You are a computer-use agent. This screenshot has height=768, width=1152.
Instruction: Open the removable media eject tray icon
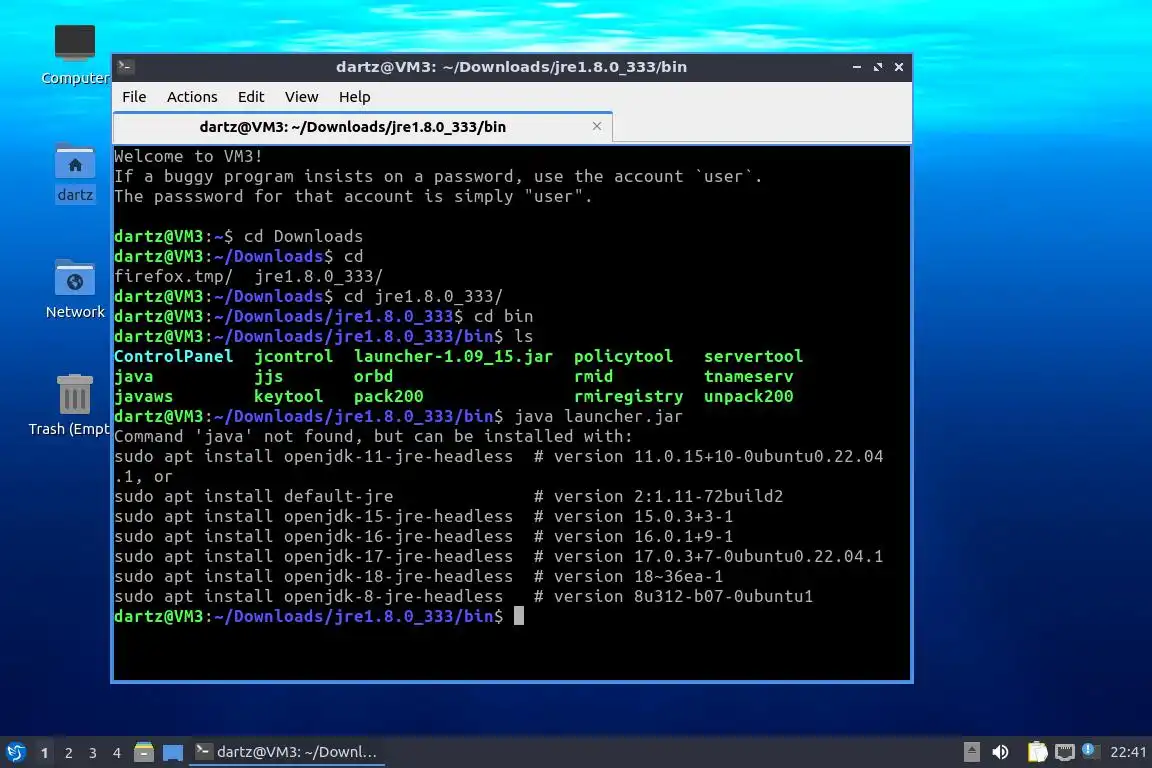[971, 752]
